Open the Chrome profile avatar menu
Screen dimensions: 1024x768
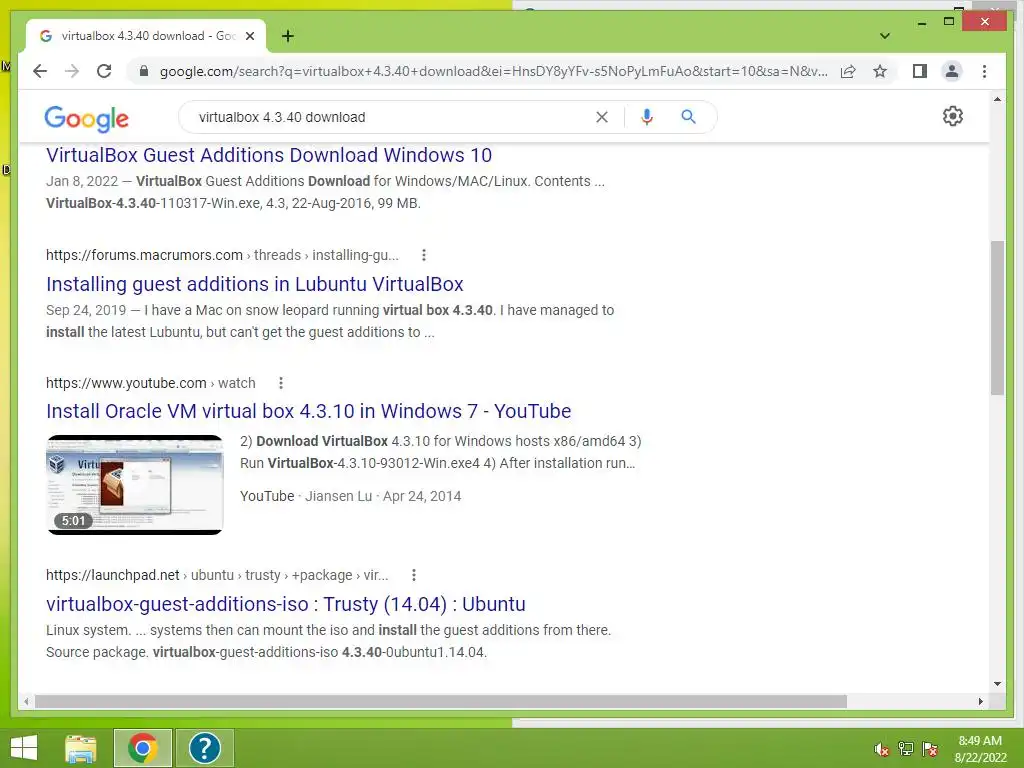tap(952, 71)
